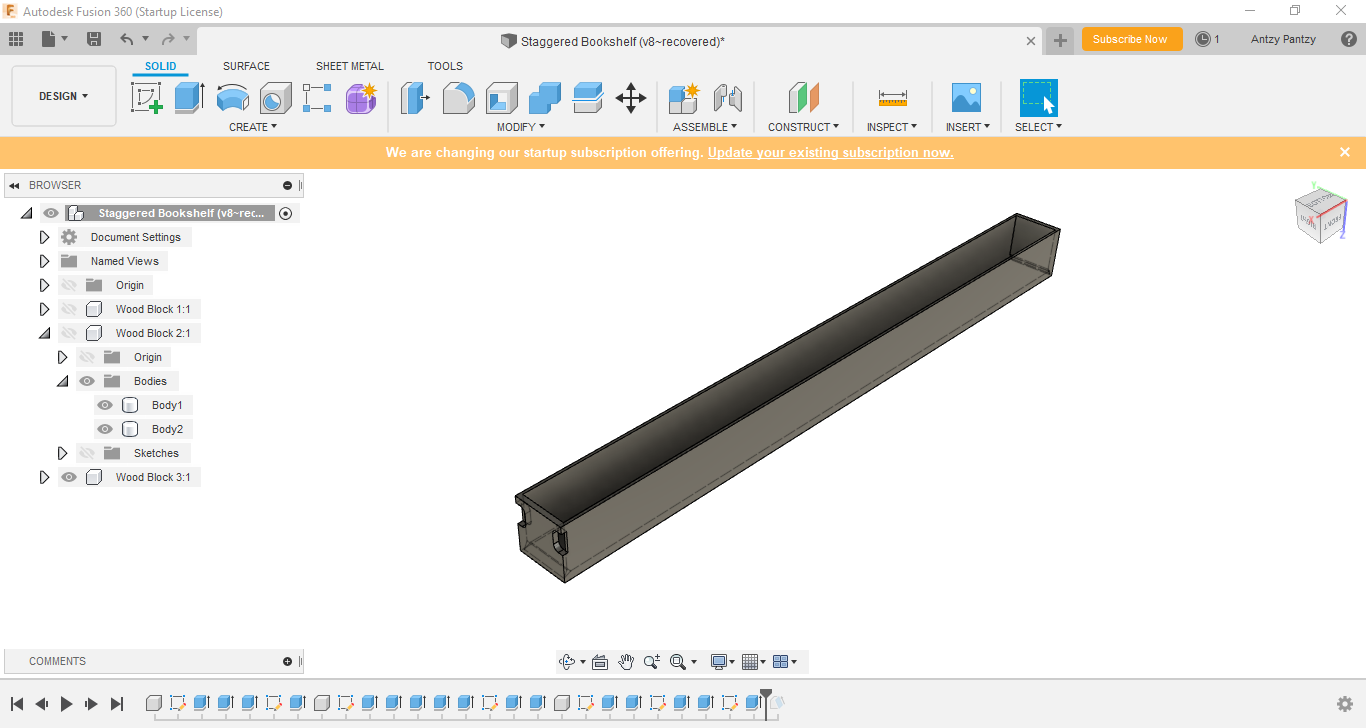
Task: Select the Joint tool
Action: (728, 98)
